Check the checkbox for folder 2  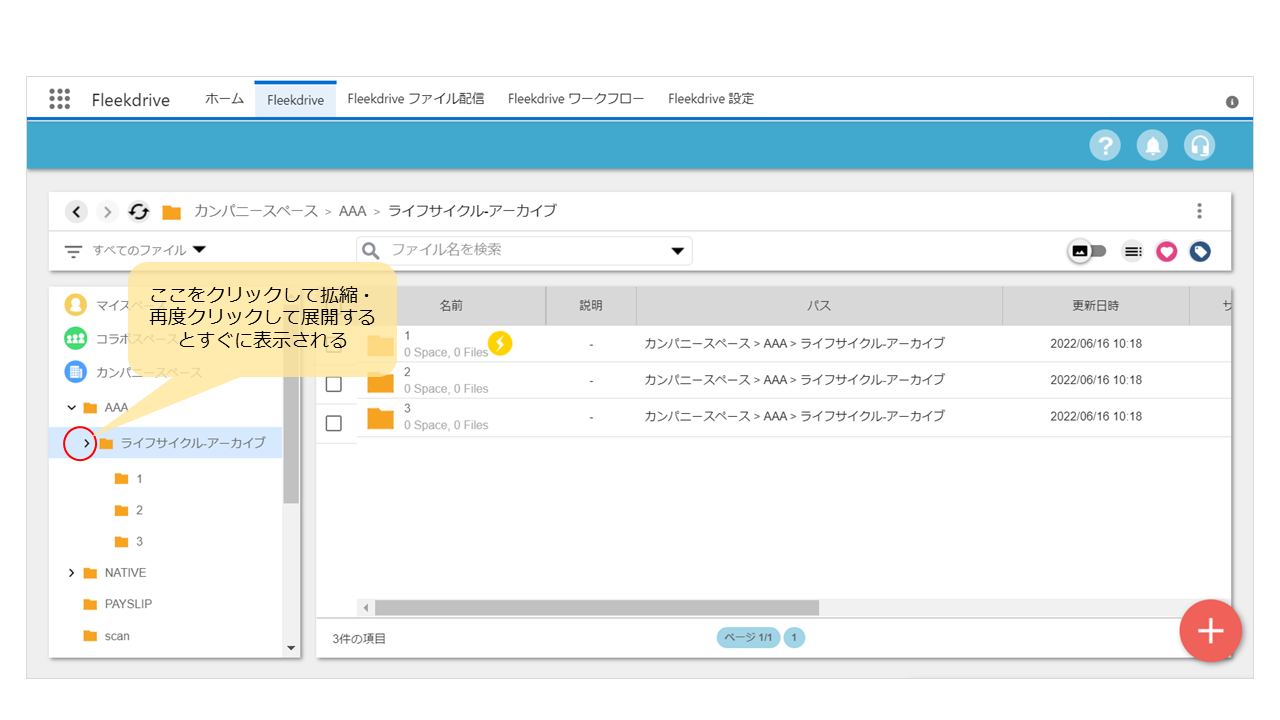334,384
